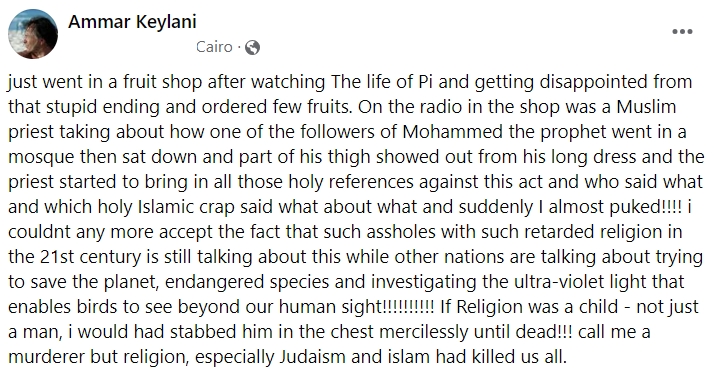Click the Ammar Keylani author name
Image resolution: width=714 pixels, height=375 pixels.
(133, 22)
